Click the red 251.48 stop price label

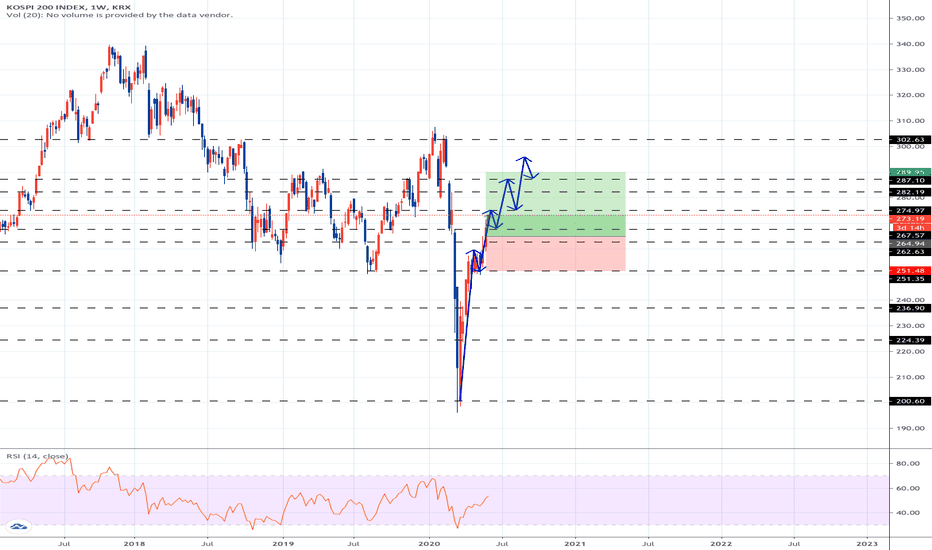[910, 271]
